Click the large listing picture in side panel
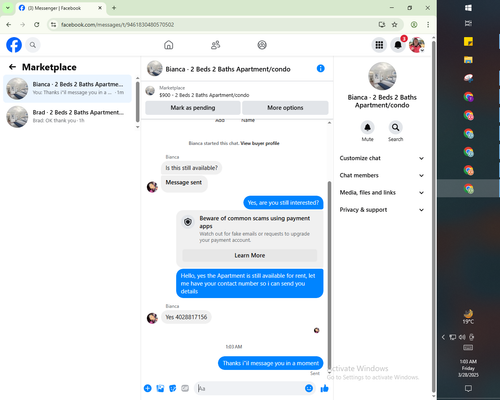The height and width of the screenshot is (400, 500). pyautogui.click(x=382, y=76)
